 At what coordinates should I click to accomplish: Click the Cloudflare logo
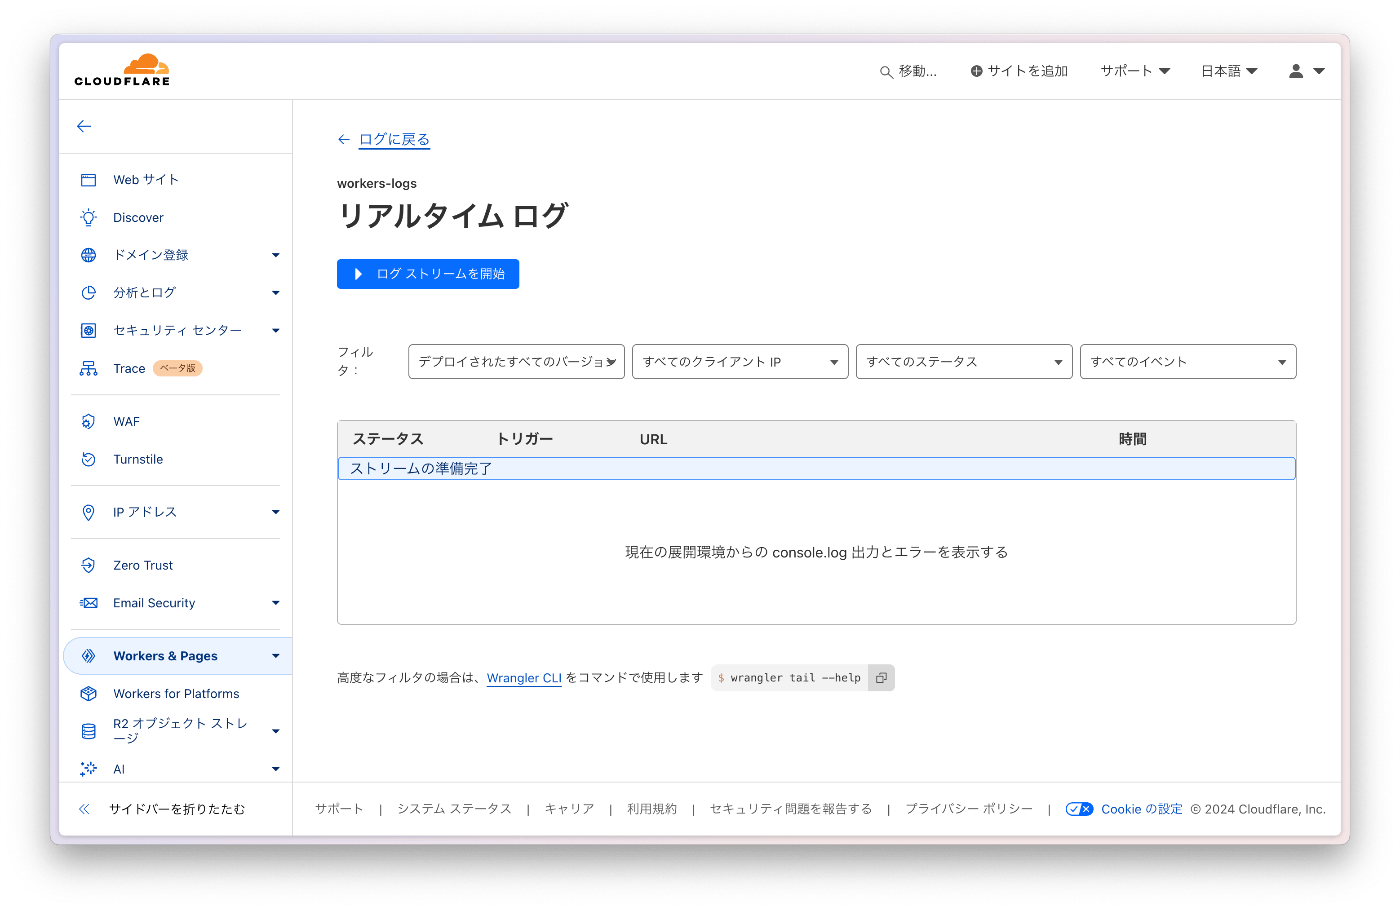click(x=122, y=70)
